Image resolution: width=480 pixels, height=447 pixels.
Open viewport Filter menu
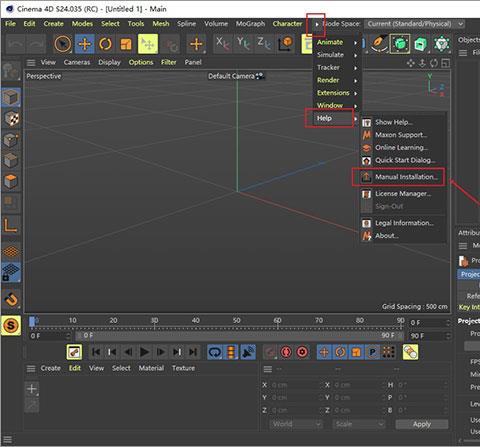(168, 62)
